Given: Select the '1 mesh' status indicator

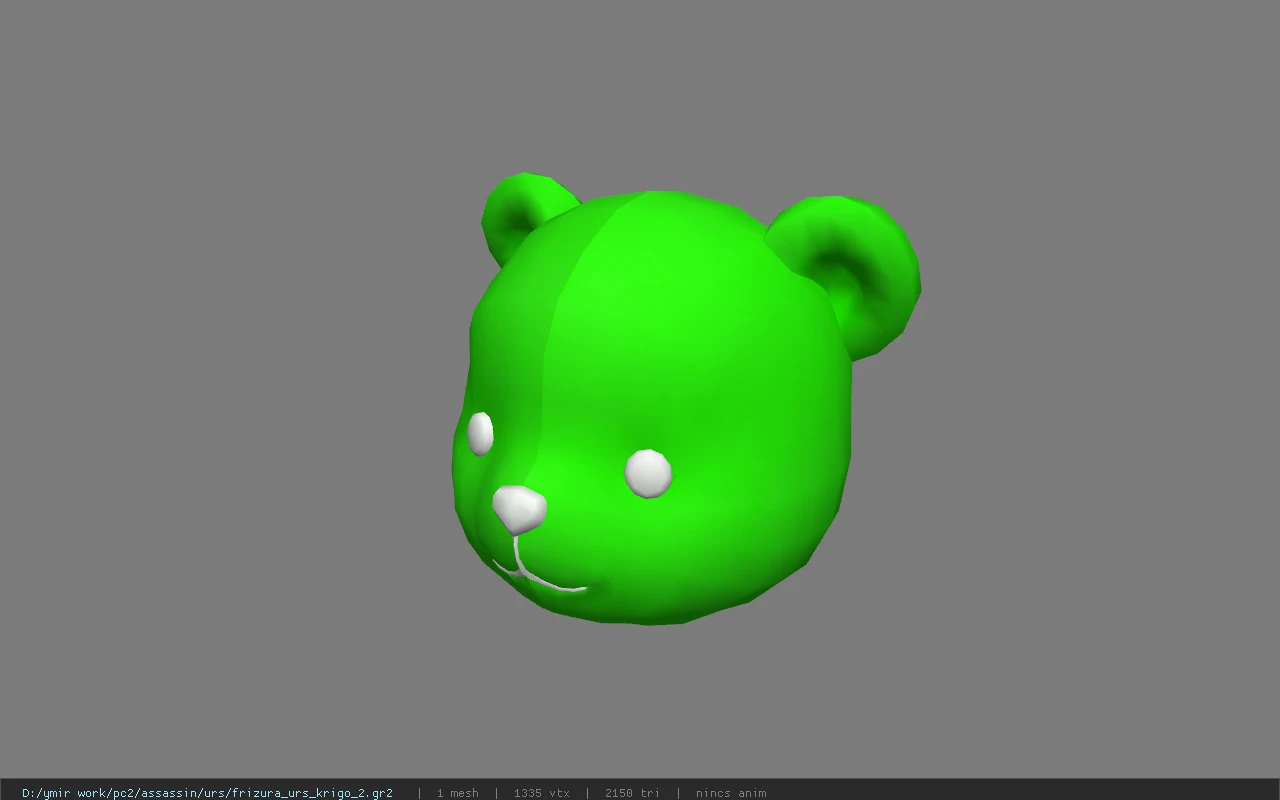Looking at the screenshot, I should click(x=457, y=793).
